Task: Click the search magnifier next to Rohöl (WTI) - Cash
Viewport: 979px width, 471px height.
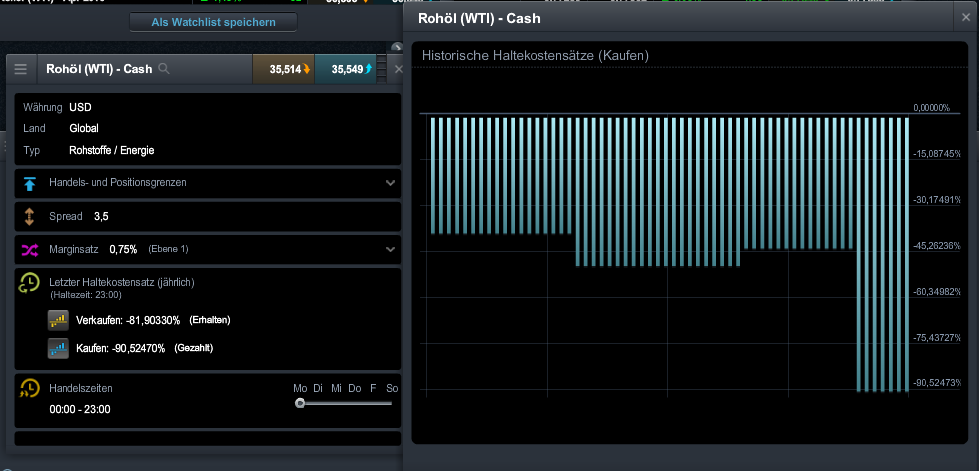Action: pos(164,69)
